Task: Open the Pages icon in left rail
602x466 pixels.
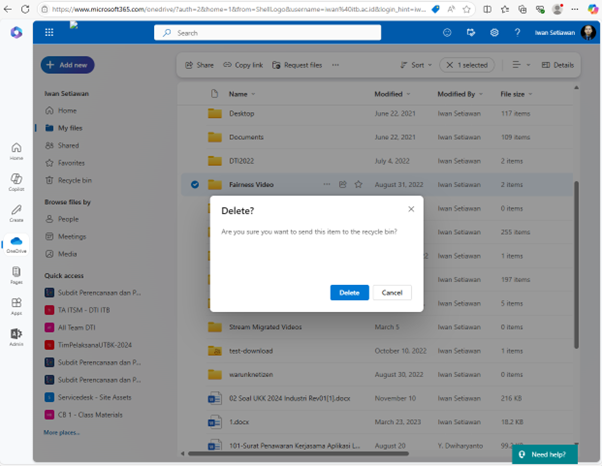Action: pos(16,273)
